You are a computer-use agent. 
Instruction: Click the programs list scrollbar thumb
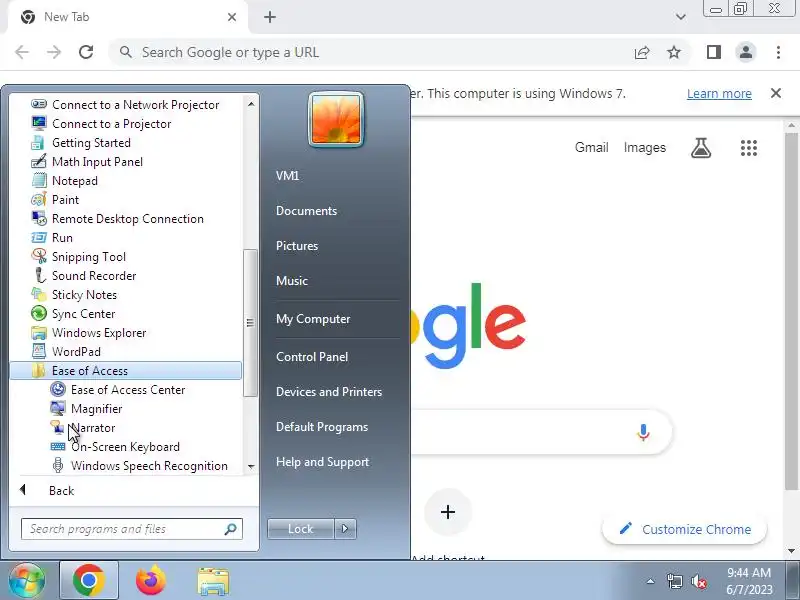[x=250, y=322]
